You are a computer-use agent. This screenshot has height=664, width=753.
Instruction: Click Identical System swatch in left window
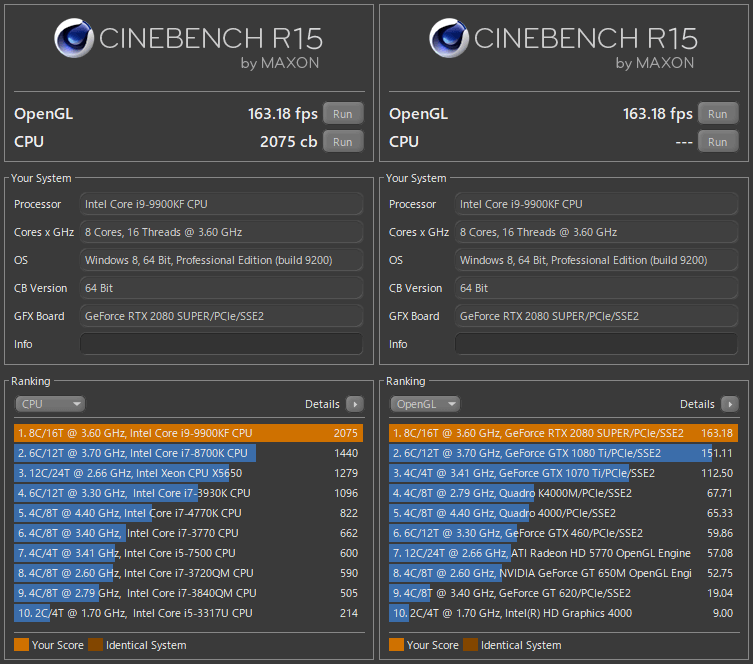tap(96, 645)
